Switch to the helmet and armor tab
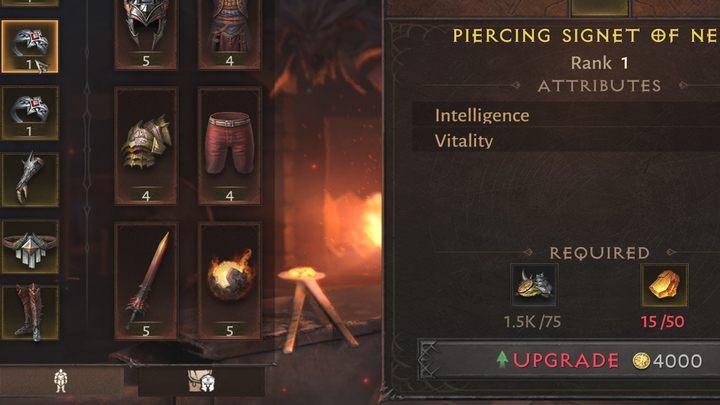 tap(201, 381)
